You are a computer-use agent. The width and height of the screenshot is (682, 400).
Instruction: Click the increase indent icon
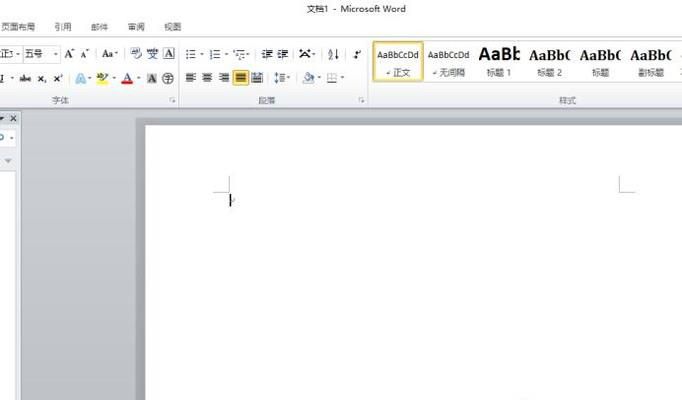[x=283, y=54]
